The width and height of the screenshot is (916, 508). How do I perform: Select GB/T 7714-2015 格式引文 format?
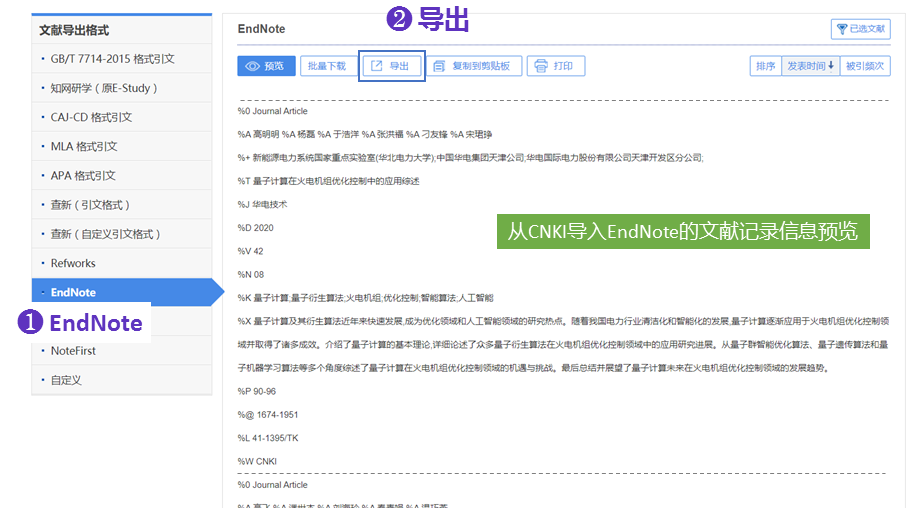pos(122,58)
